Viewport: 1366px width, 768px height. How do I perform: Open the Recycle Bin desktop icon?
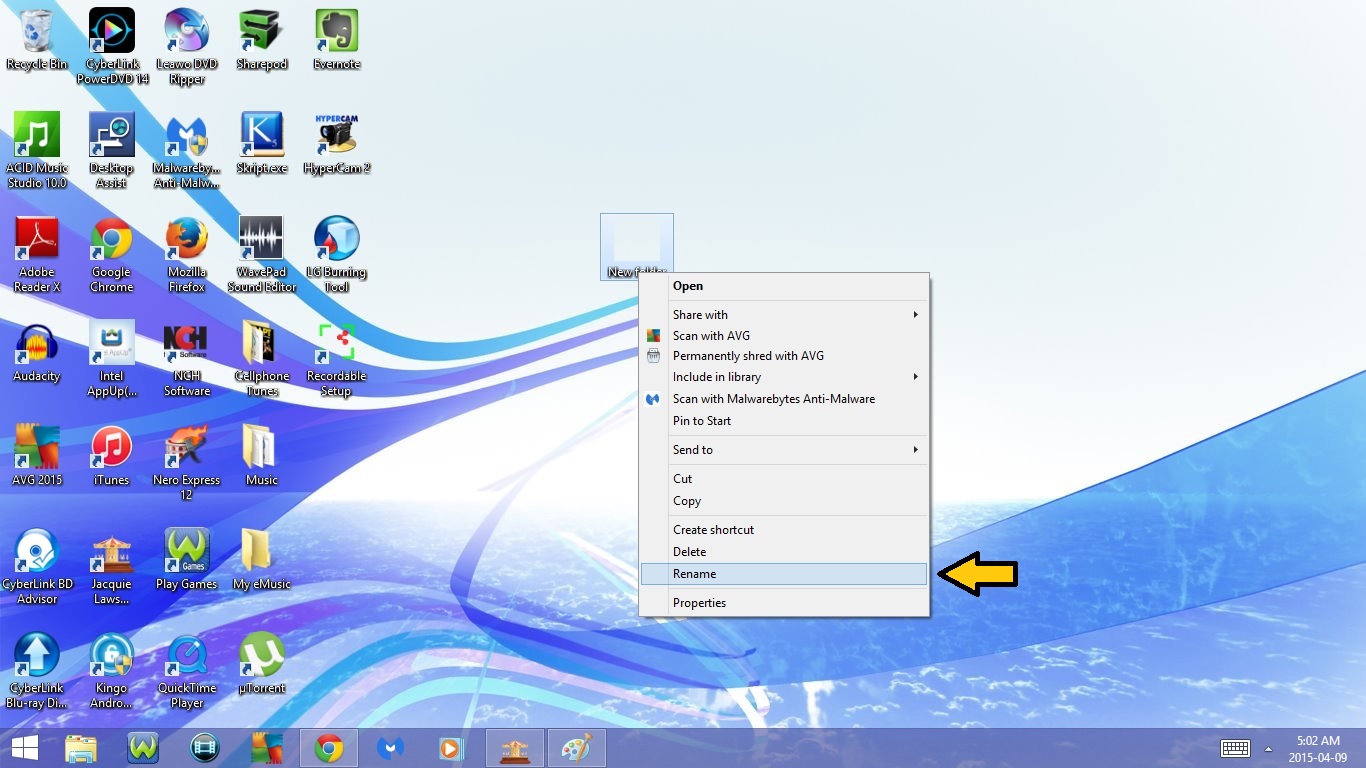coord(37,40)
